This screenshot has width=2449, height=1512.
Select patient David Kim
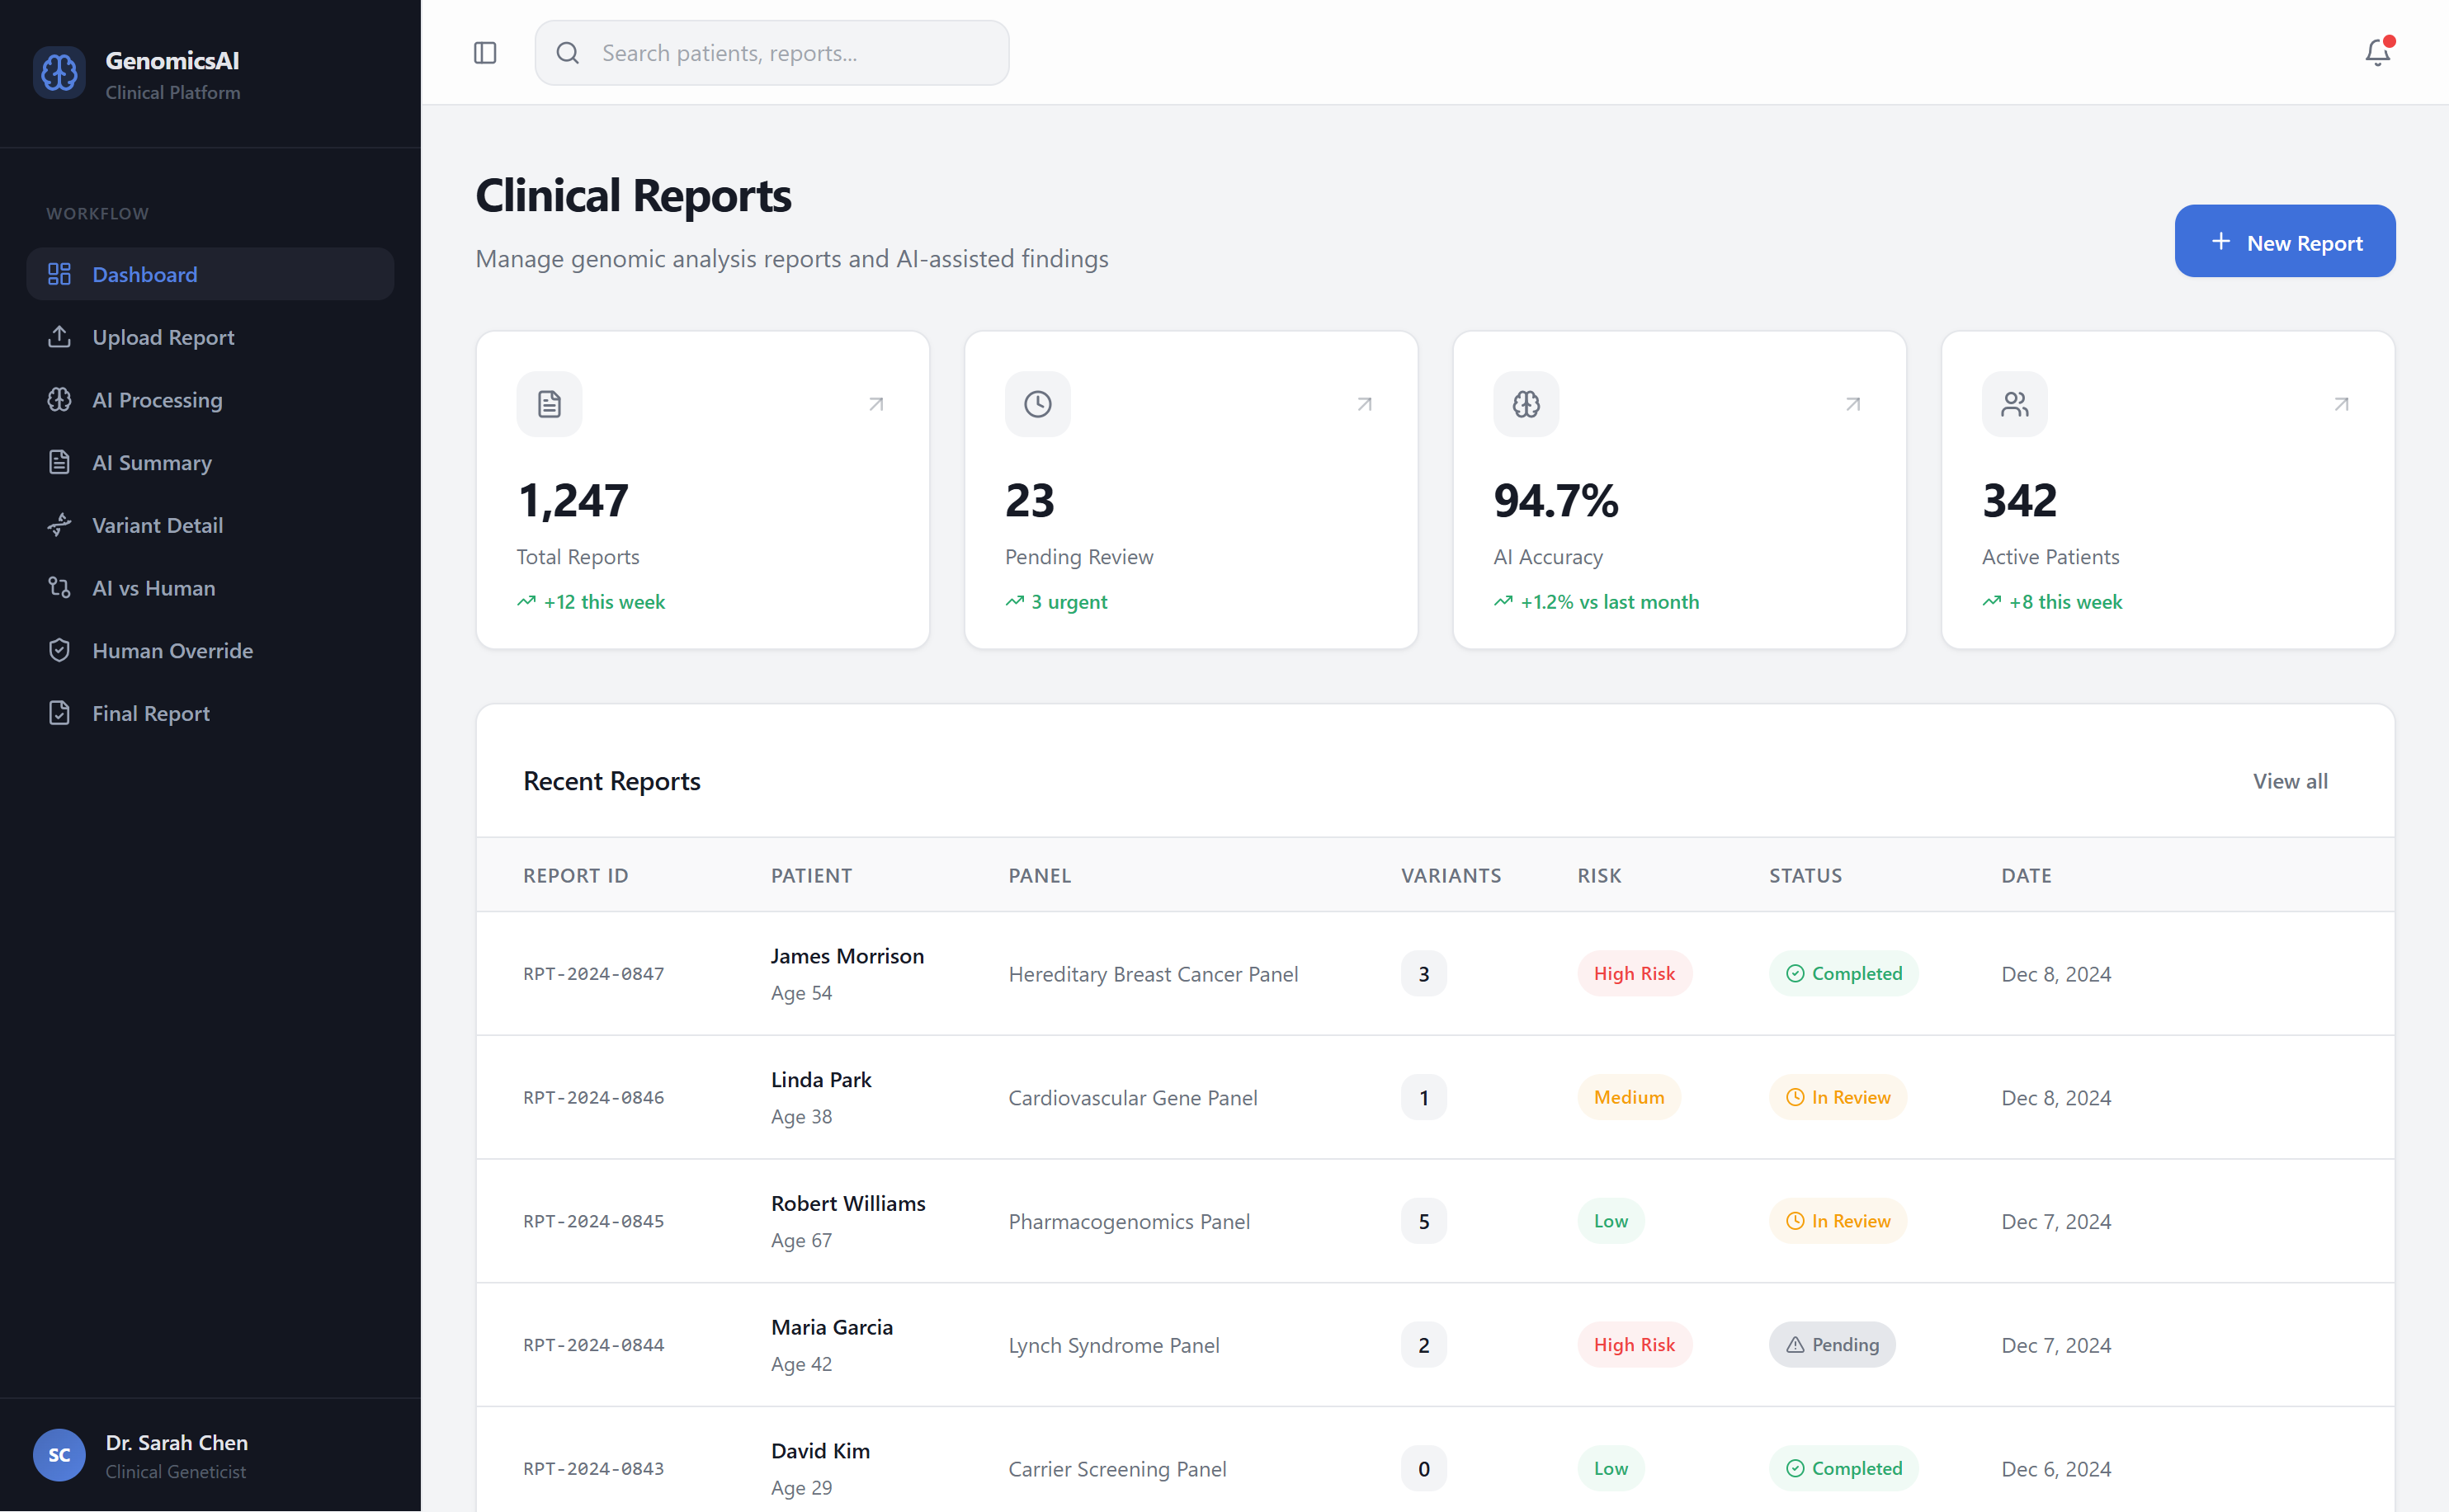(x=820, y=1451)
